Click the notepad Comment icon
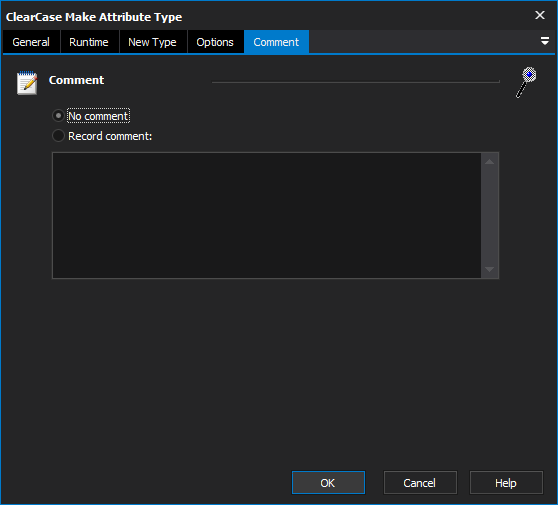The image size is (558, 505). pos(27,83)
